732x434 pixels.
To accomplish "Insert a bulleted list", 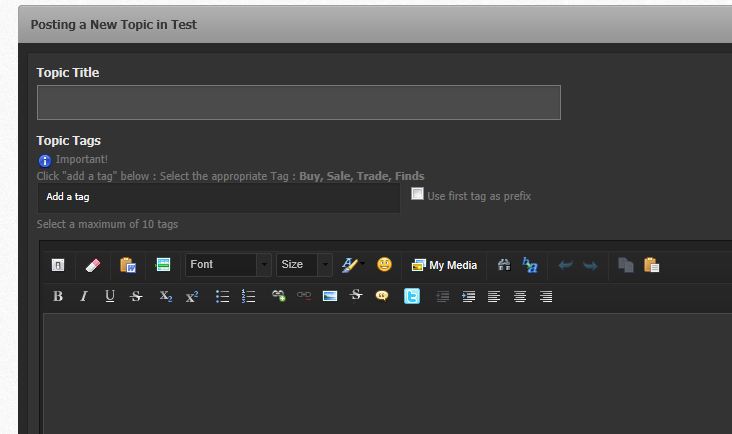I will [223, 296].
